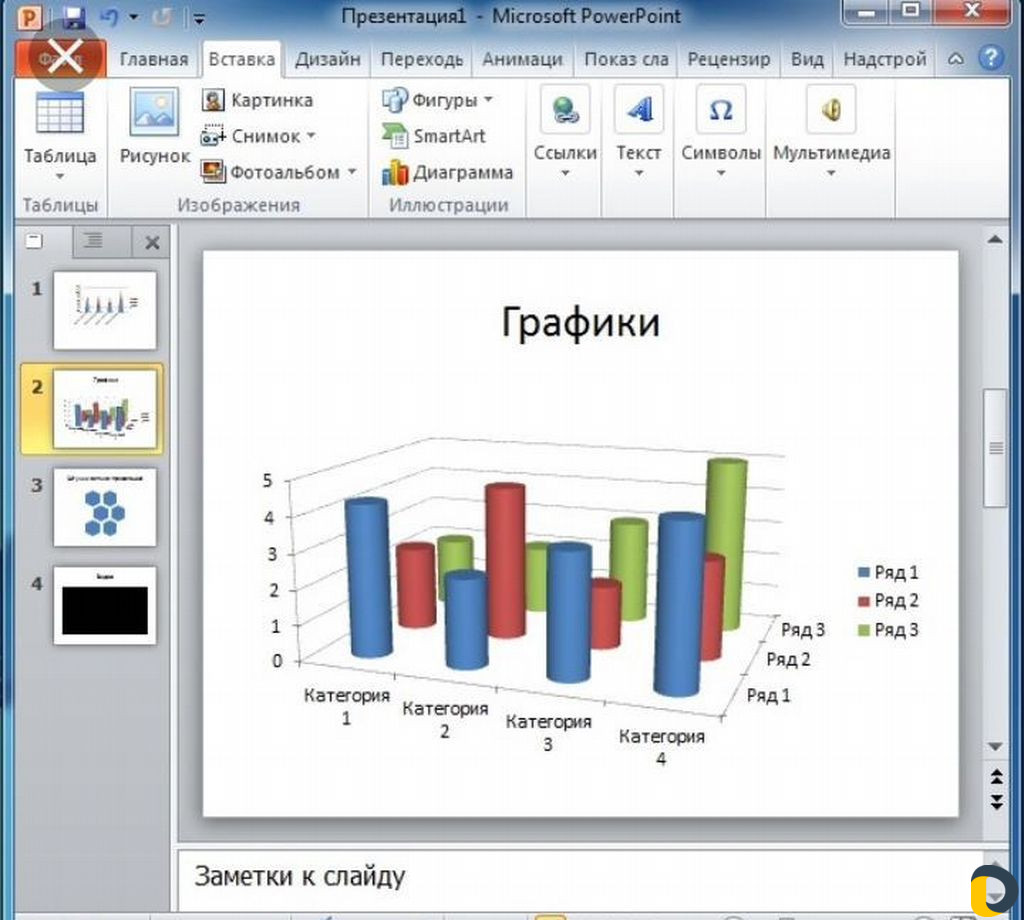Open the Undo history dropdown arrow

click(133, 18)
